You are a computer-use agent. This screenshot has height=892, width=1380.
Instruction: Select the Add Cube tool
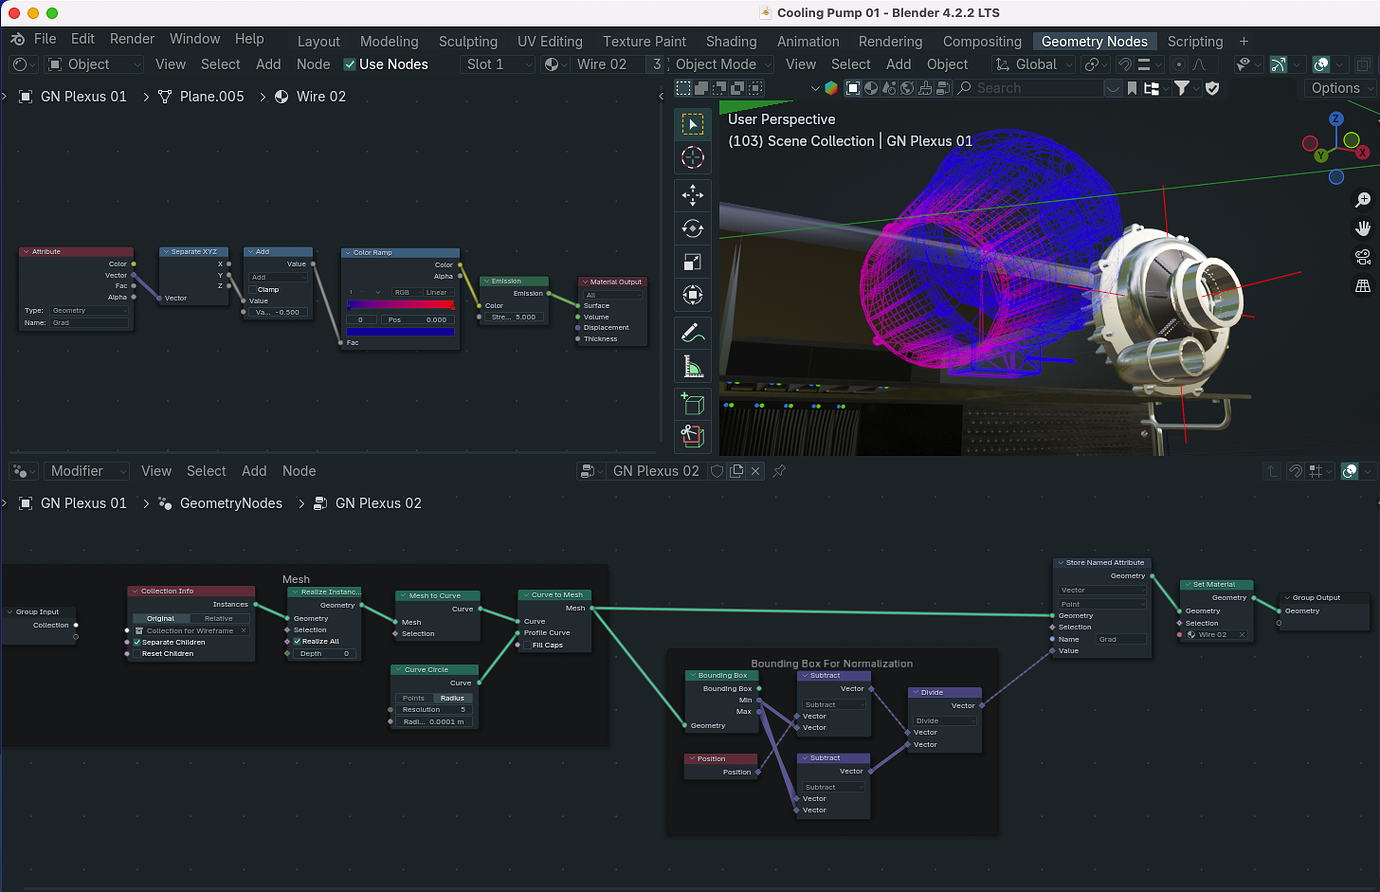click(x=692, y=404)
